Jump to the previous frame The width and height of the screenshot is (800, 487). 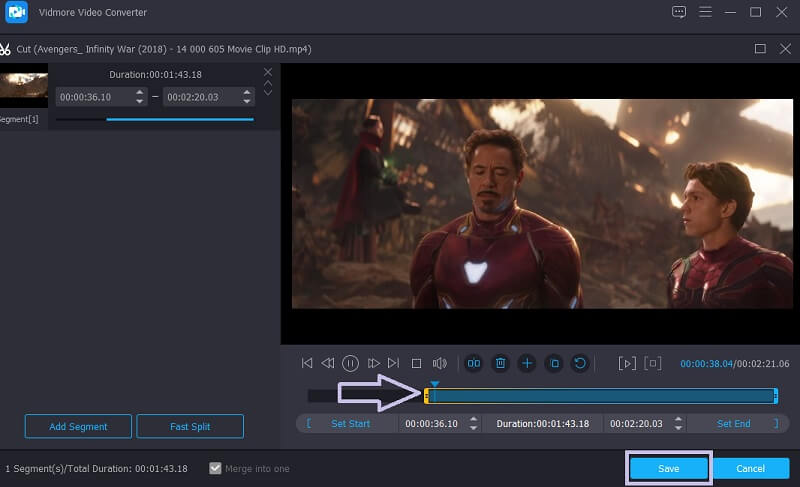328,363
